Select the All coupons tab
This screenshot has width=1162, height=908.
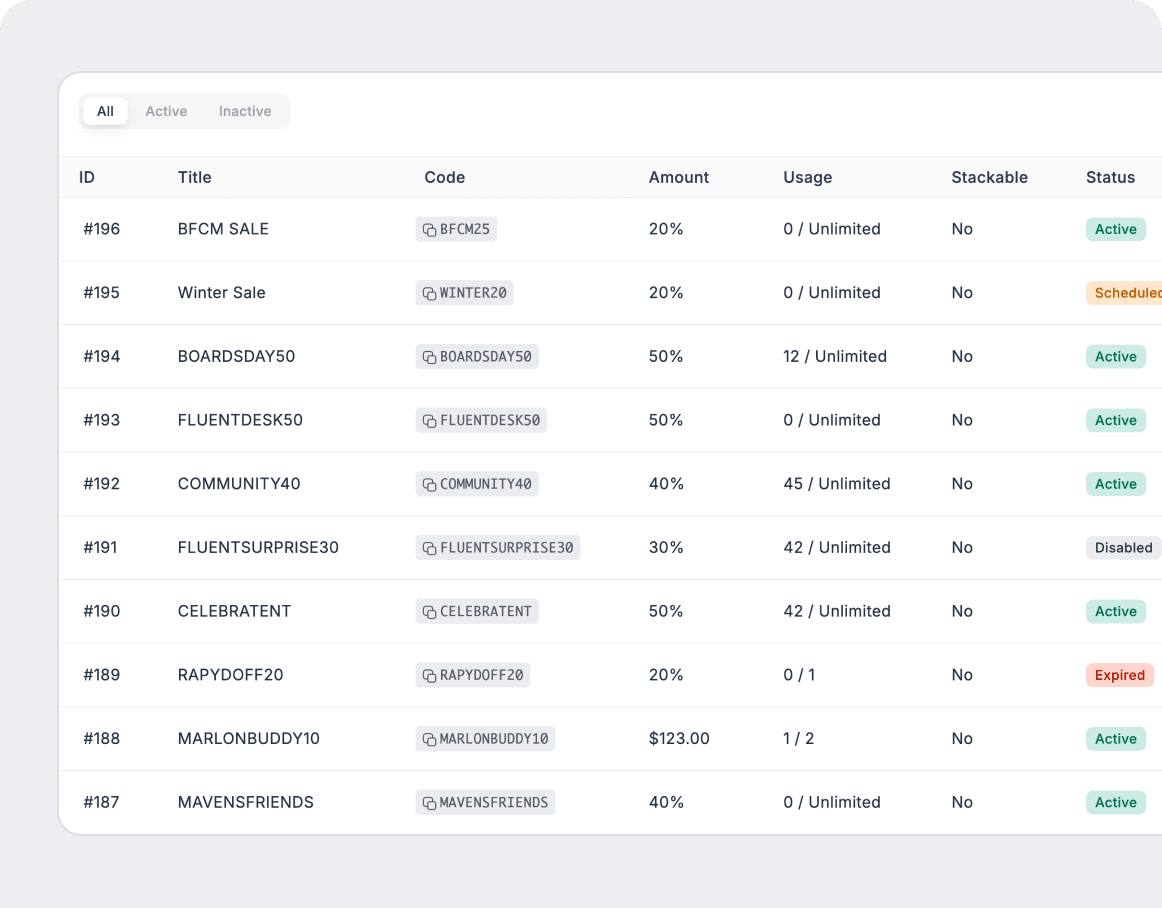click(105, 111)
